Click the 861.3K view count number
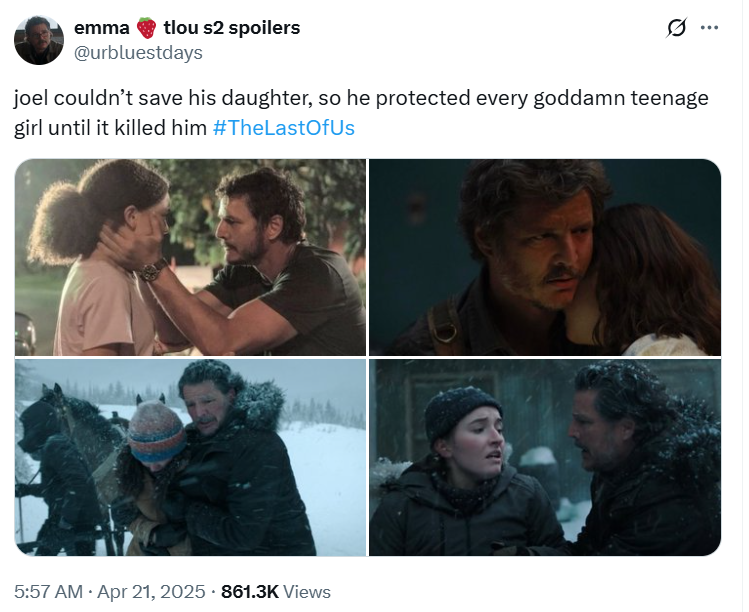The width and height of the screenshot is (749, 612). pyautogui.click(x=248, y=592)
